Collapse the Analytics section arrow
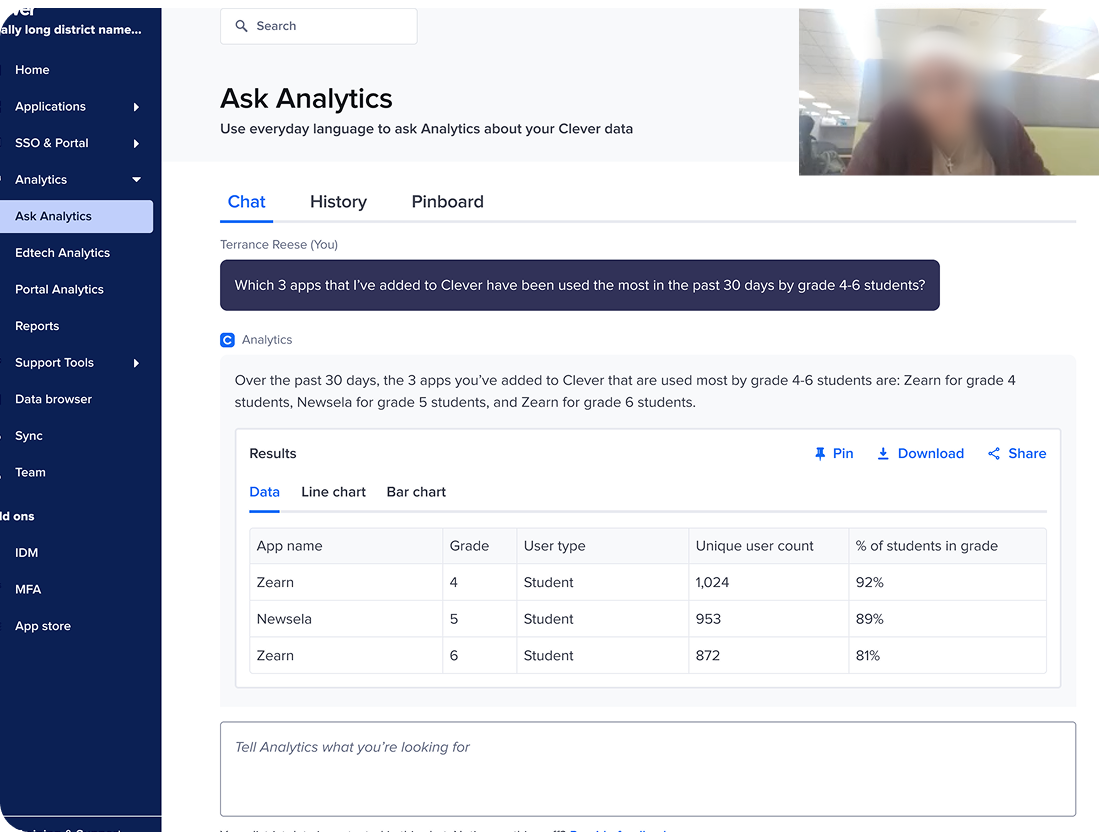 136,179
